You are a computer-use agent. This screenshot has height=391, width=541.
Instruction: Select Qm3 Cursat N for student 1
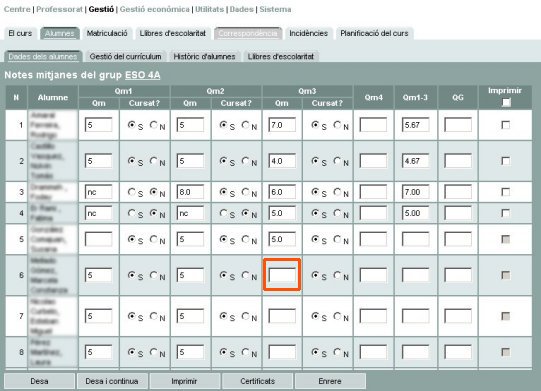pos(337,125)
